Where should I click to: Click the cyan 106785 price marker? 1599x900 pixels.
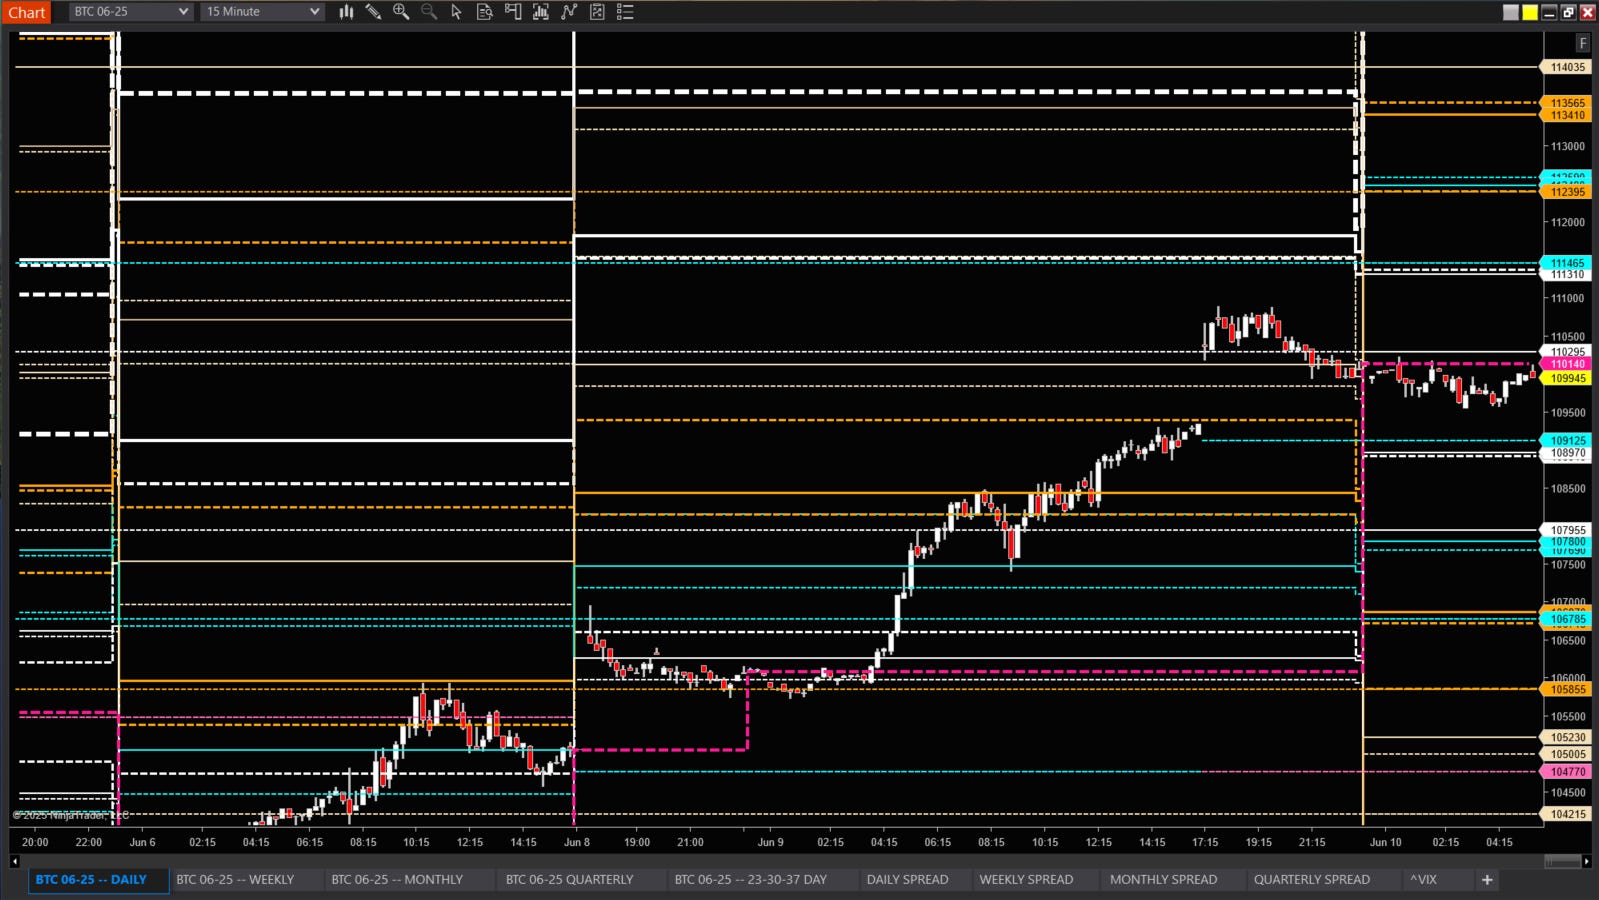1567,620
